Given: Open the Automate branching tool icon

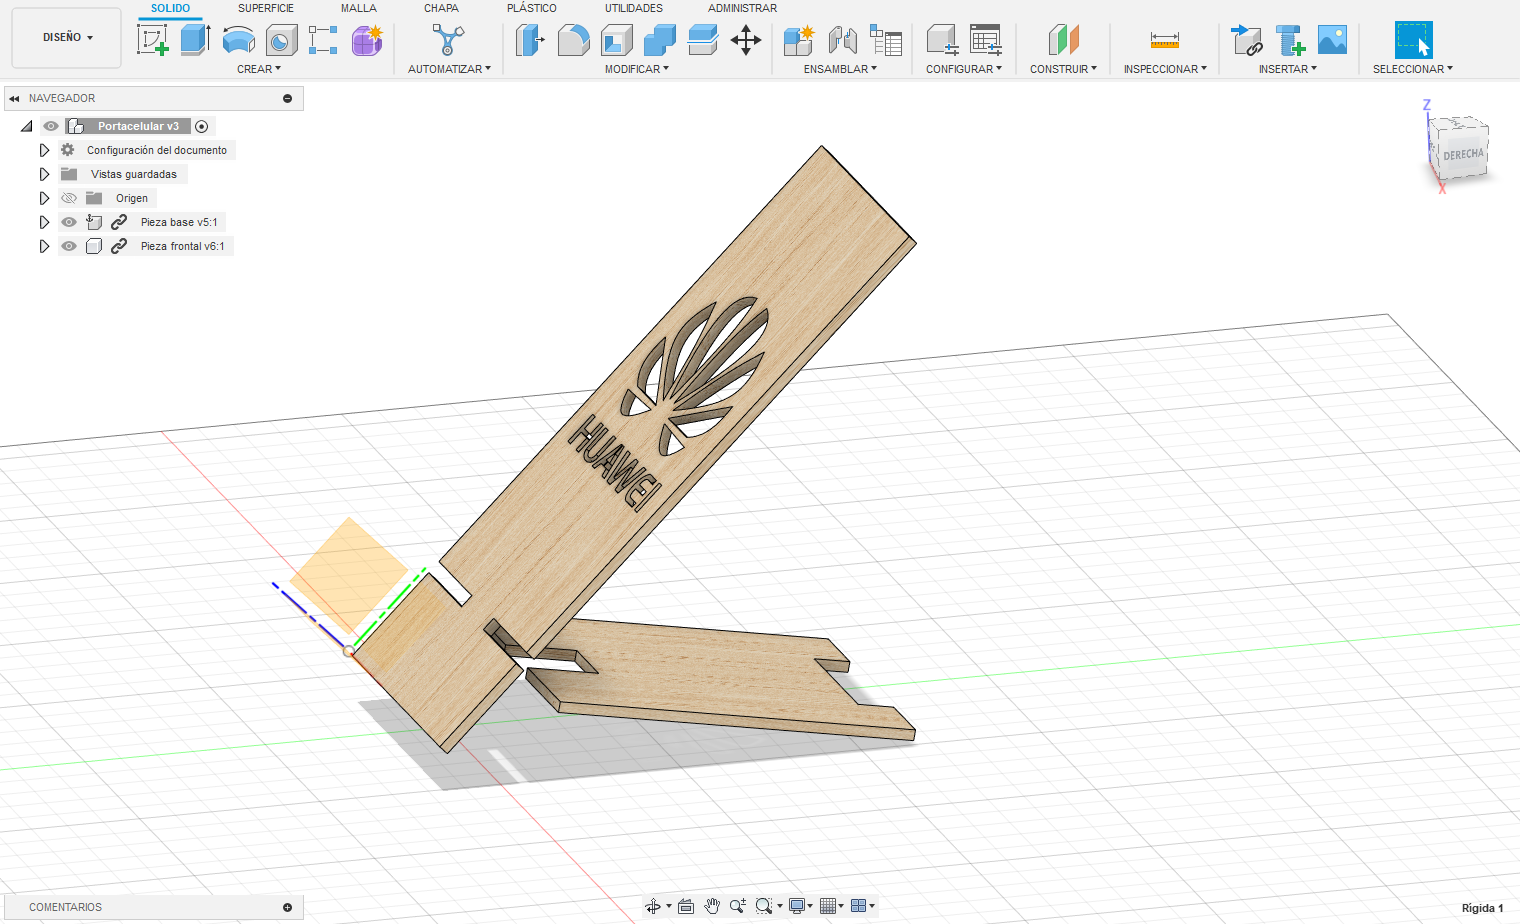Looking at the screenshot, I should pyautogui.click(x=448, y=40).
